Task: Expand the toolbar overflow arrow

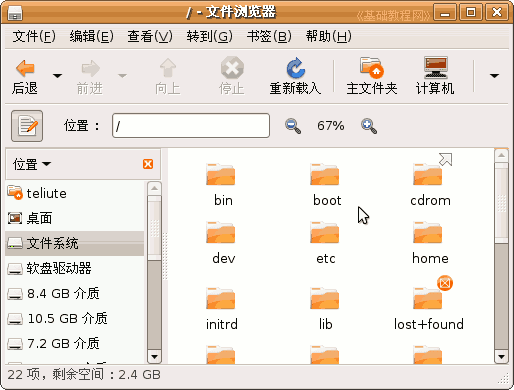Action: pyautogui.click(x=494, y=76)
